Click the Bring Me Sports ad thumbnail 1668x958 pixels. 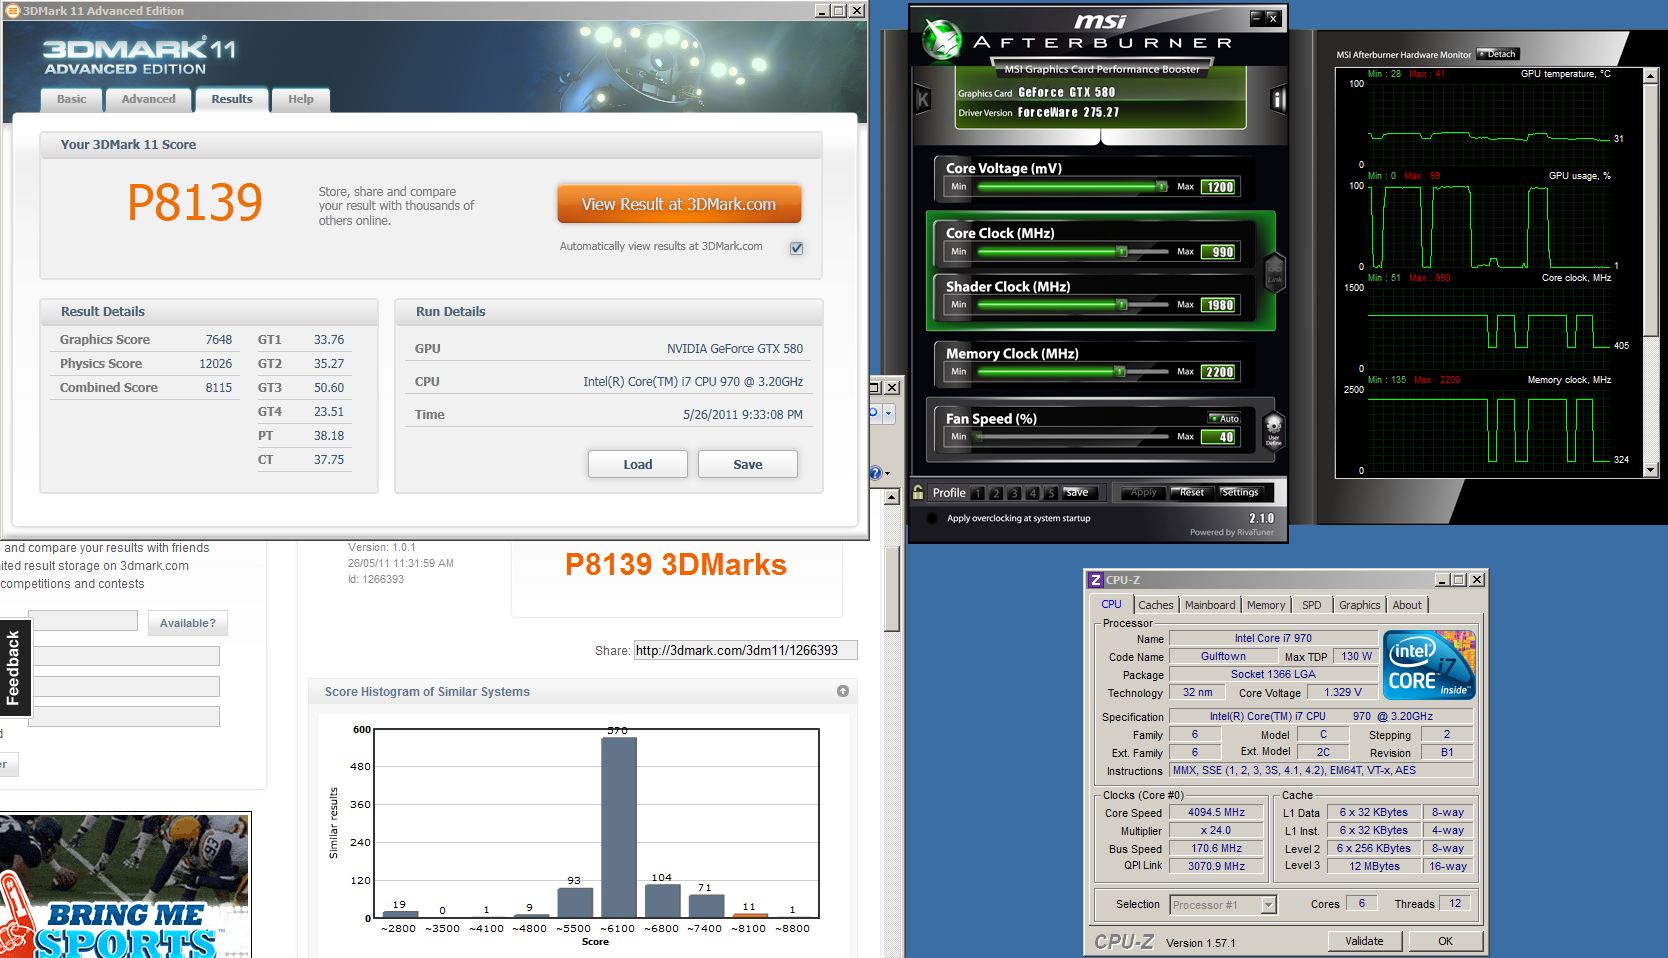click(125, 885)
